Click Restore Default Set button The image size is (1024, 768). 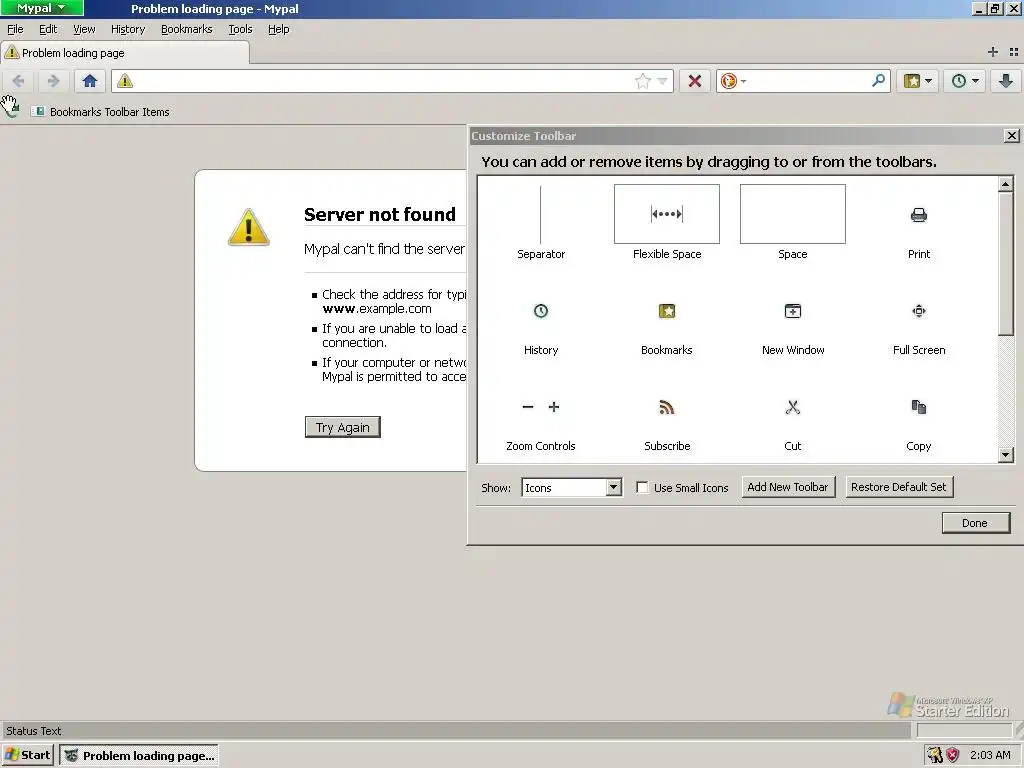point(899,487)
